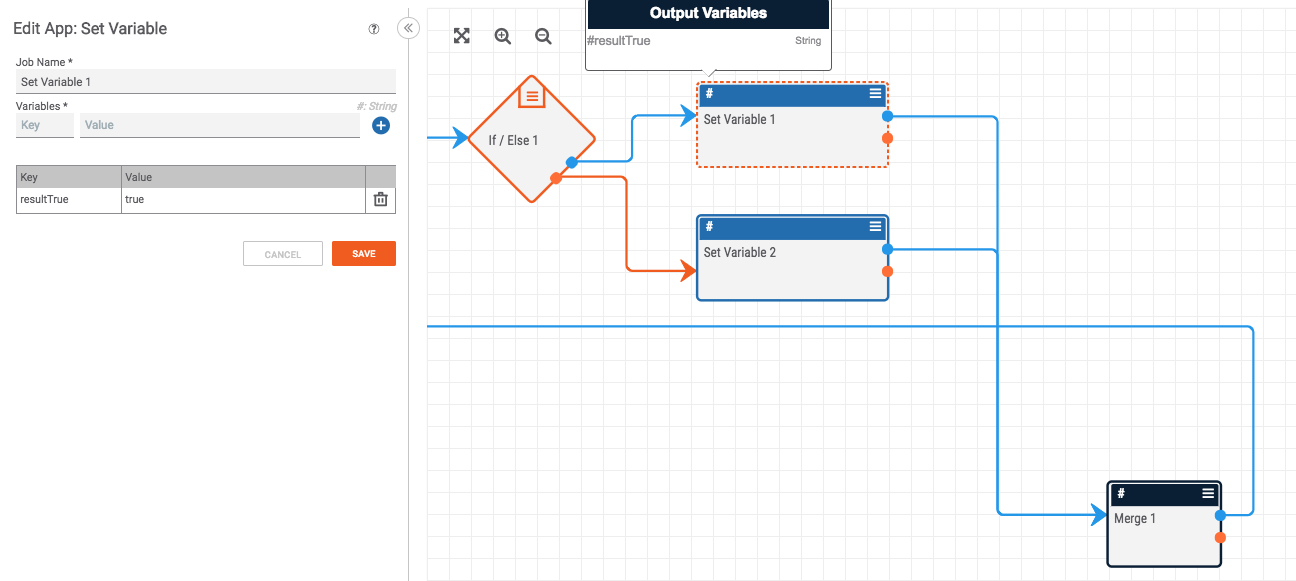Image resolution: width=1296 pixels, height=581 pixels.
Task: Click the variable Value input field
Action: 219,125
